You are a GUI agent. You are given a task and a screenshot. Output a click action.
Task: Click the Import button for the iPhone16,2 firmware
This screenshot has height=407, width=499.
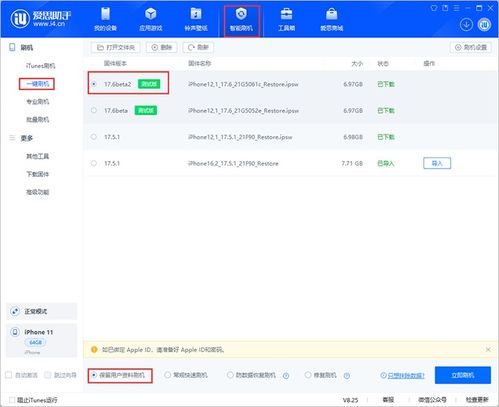437,163
